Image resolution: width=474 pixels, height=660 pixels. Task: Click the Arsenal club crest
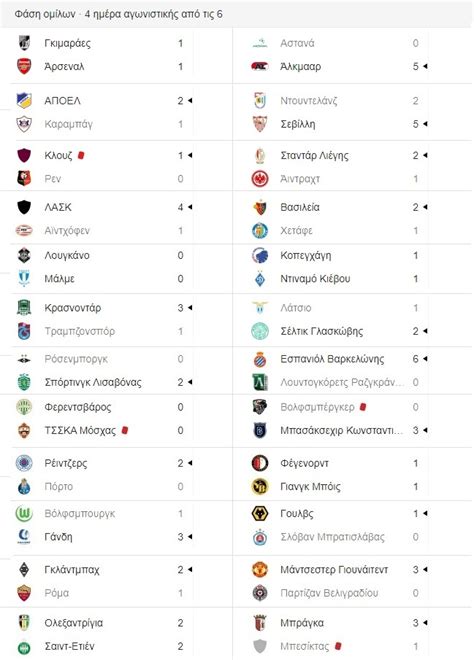click(x=24, y=67)
